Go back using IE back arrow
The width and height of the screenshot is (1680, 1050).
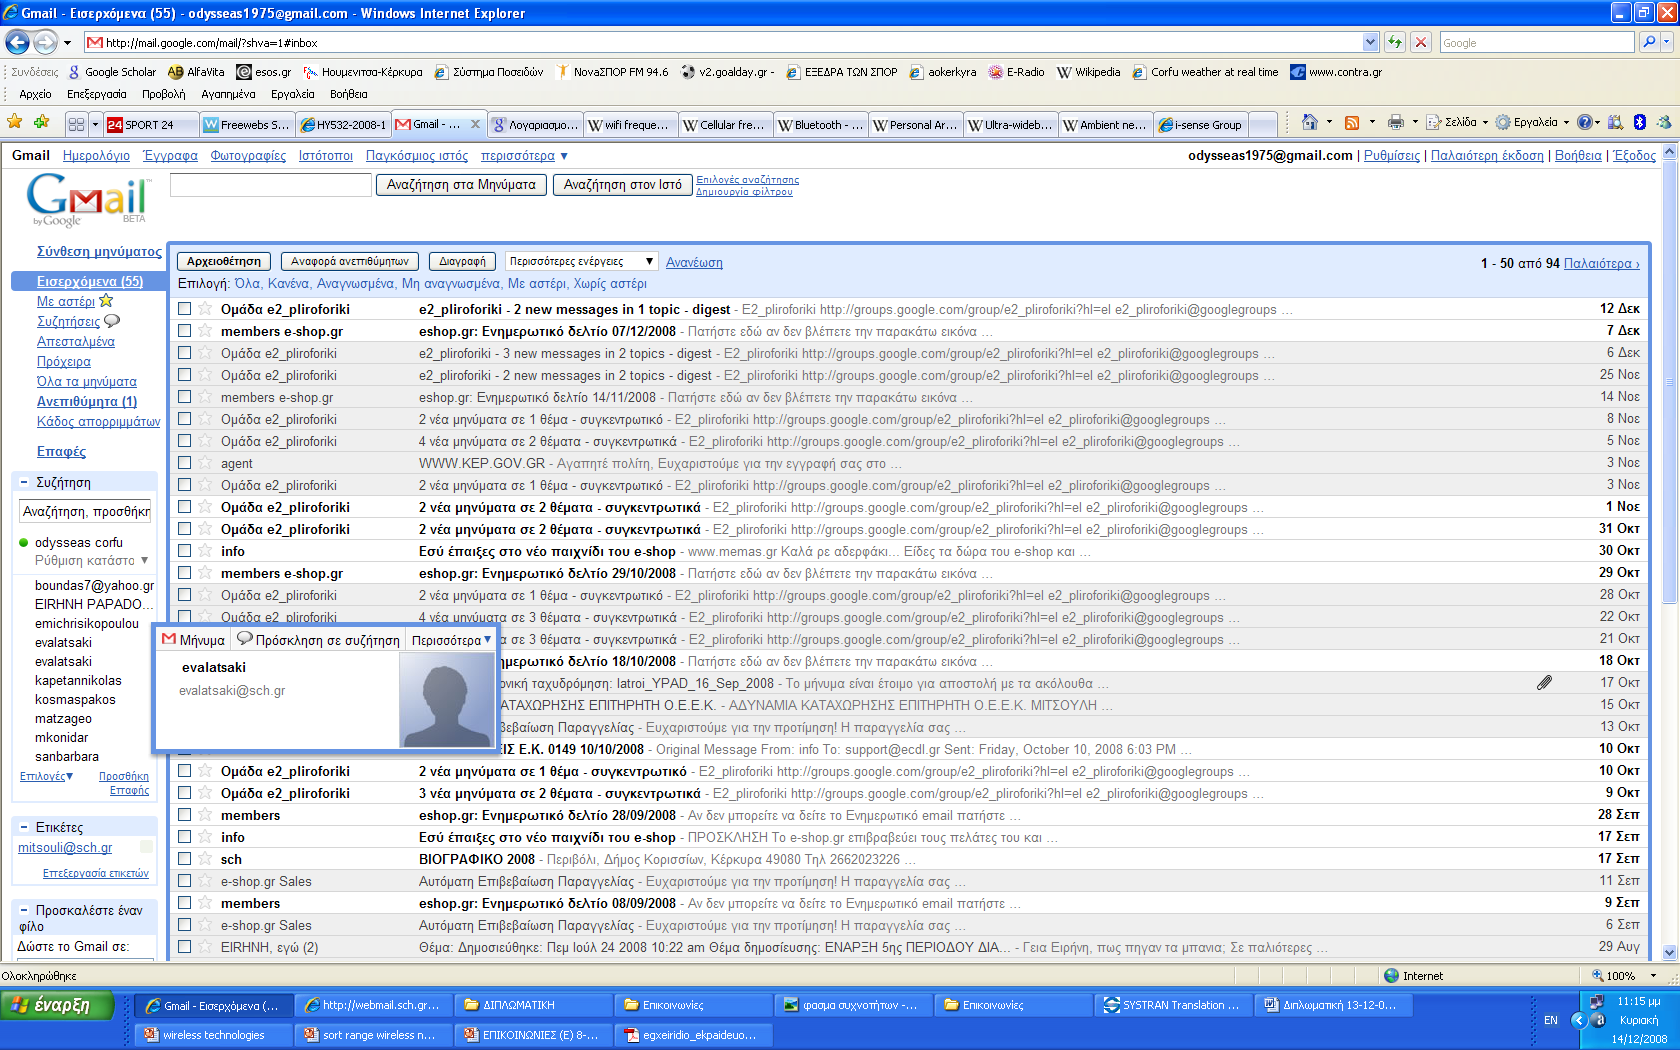(17, 42)
